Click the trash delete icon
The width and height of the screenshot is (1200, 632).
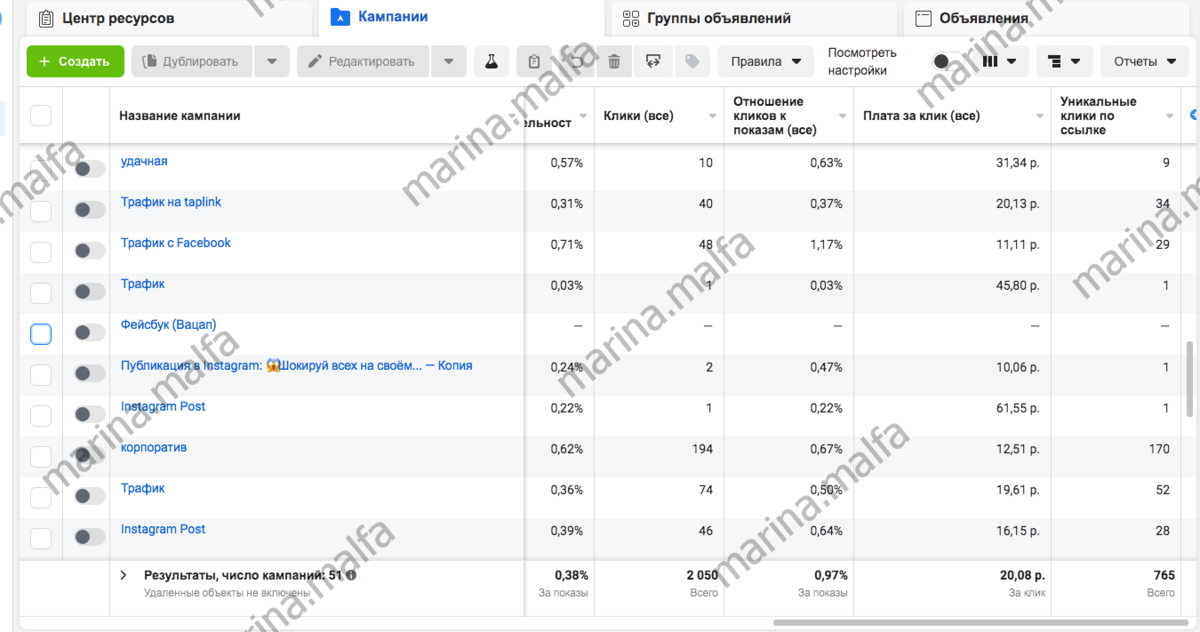pos(614,61)
